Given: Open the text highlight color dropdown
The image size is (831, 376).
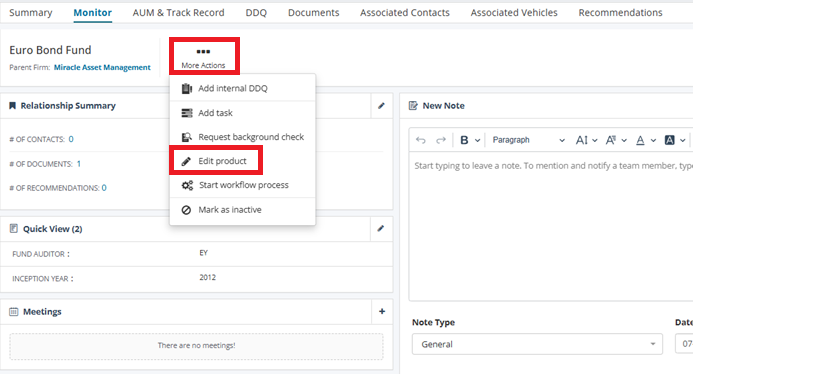Looking at the screenshot, I should [x=675, y=140].
